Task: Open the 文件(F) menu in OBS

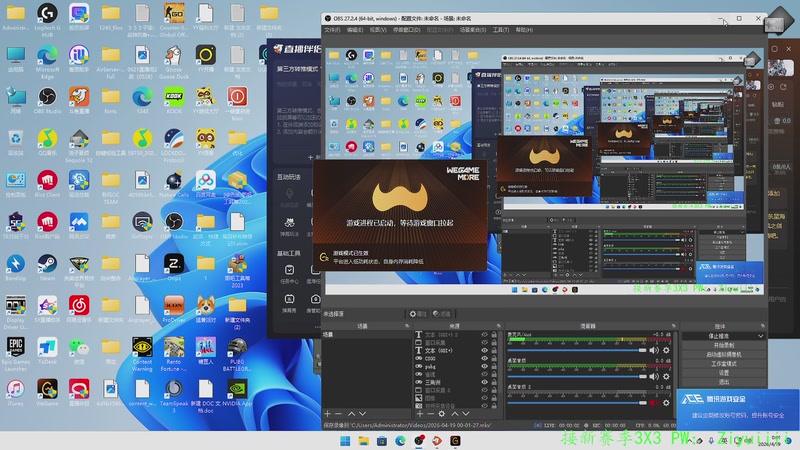Action: point(332,30)
